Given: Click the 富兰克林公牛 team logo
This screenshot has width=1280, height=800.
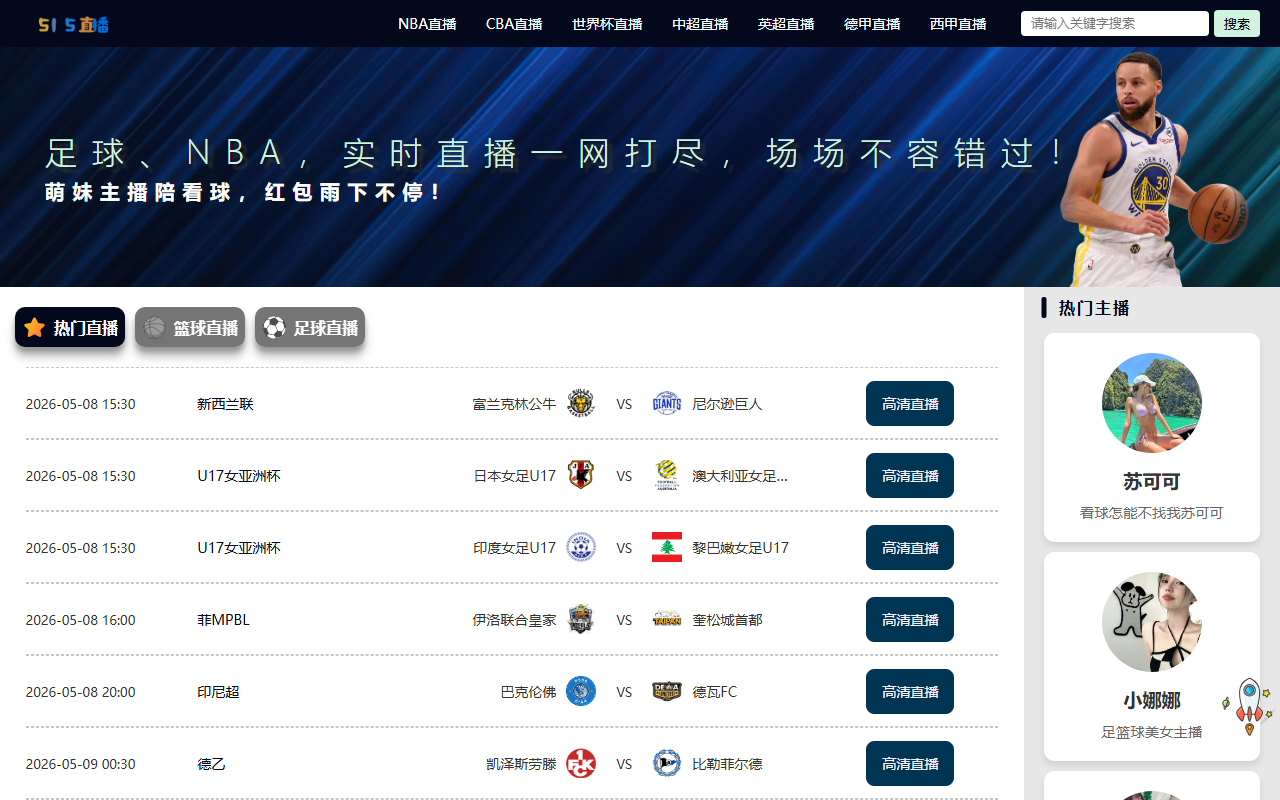Looking at the screenshot, I should [581, 403].
